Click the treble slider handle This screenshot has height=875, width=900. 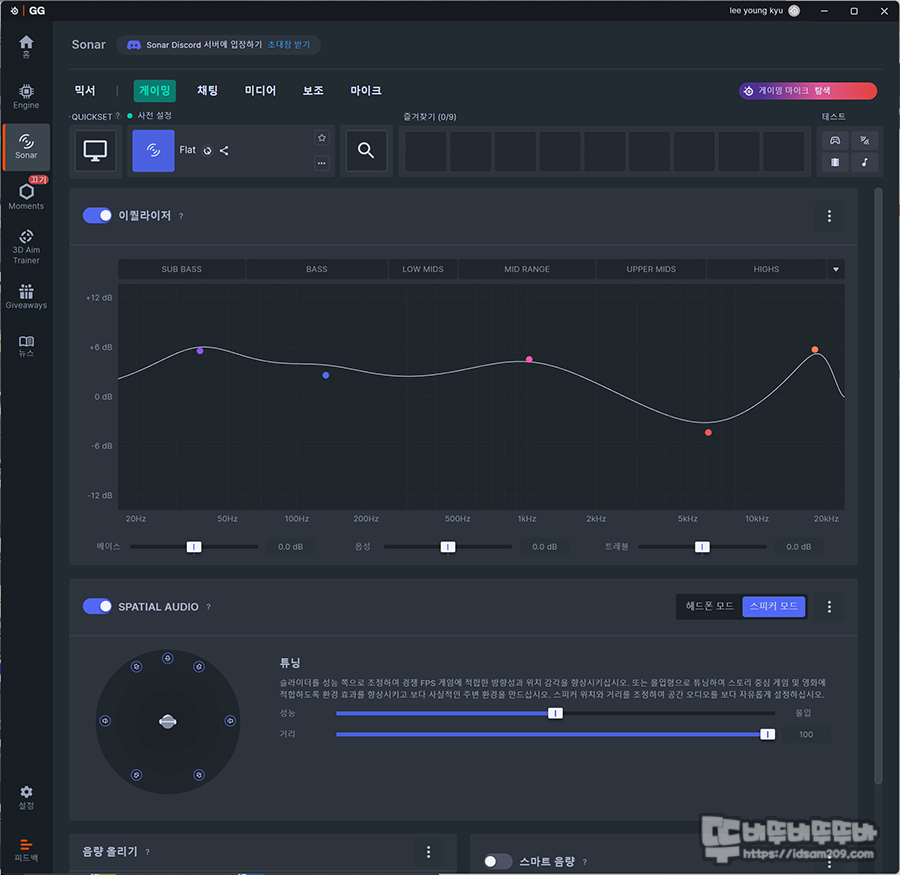point(702,547)
